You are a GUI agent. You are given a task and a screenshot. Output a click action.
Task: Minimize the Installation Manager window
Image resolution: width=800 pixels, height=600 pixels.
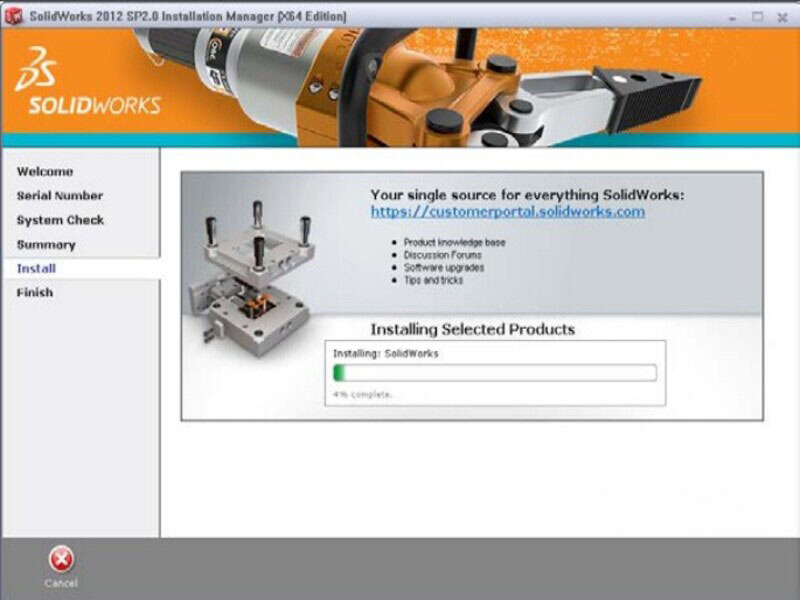(733, 17)
